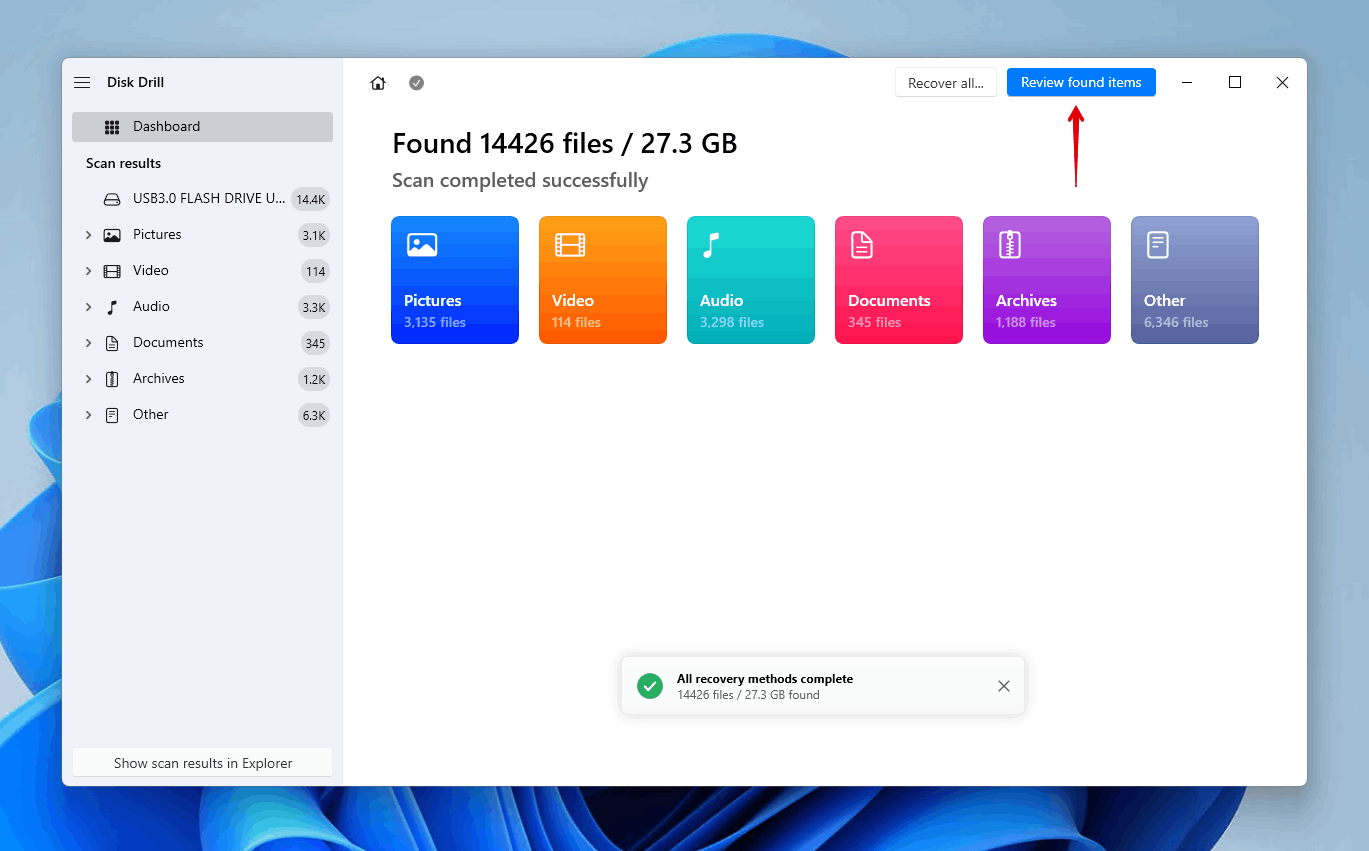Select Audio in scan results
Image resolution: width=1369 pixels, height=851 pixels.
(202, 307)
